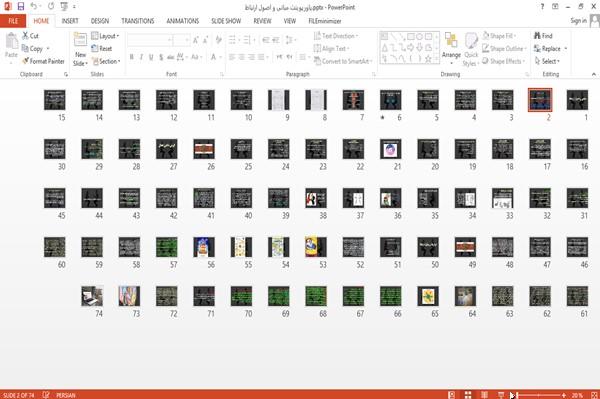
Task: Click the Redo icon in quick access toolbar
Action: click(51, 7)
